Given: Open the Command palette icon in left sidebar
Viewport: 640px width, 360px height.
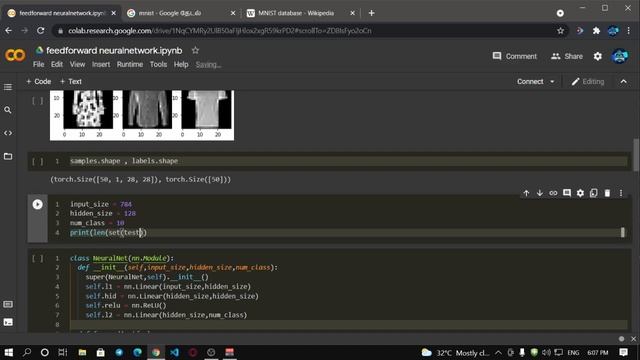Looking at the screenshot, I should pyautogui.click(x=8, y=304).
